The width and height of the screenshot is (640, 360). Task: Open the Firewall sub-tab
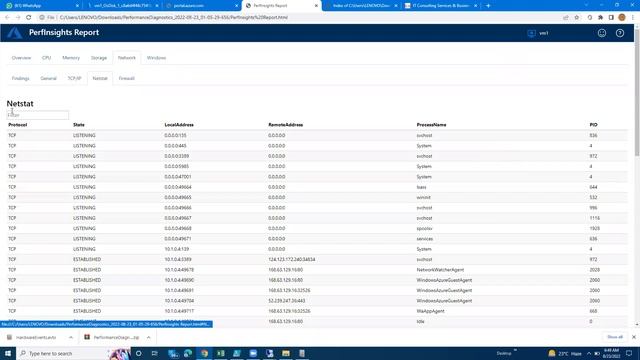tap(127, 78)
